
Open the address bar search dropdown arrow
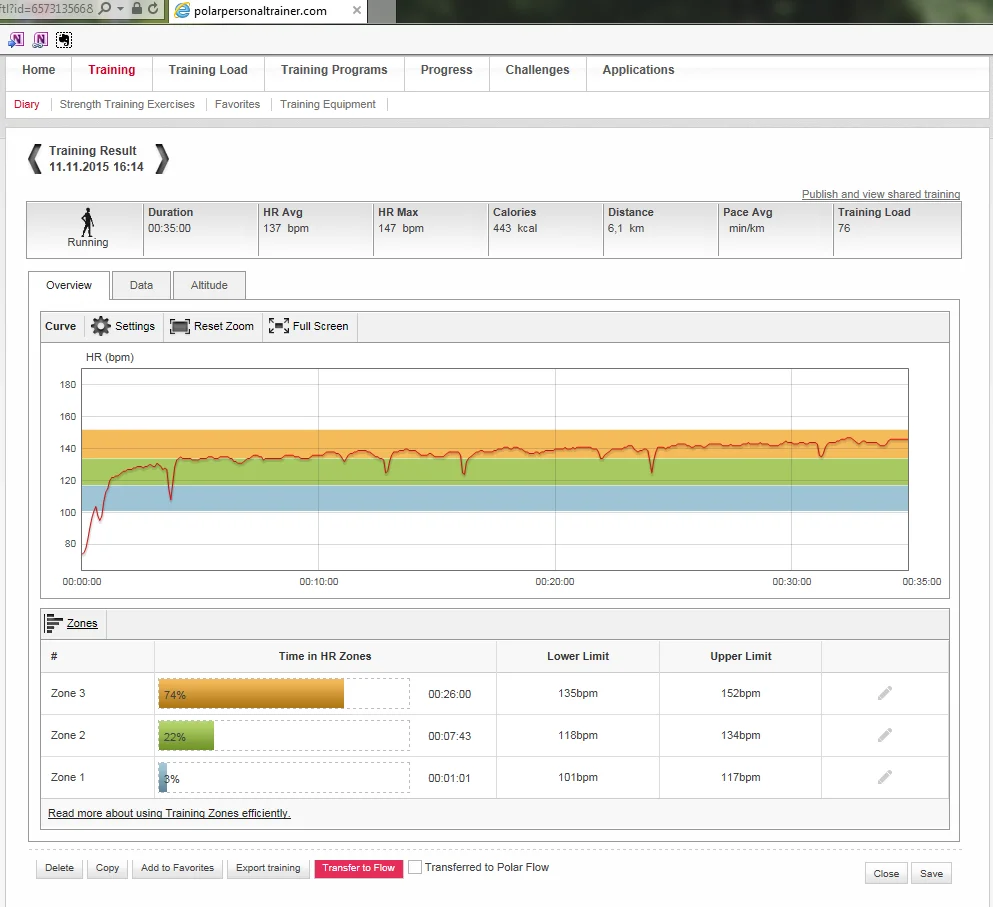[120, 9]
